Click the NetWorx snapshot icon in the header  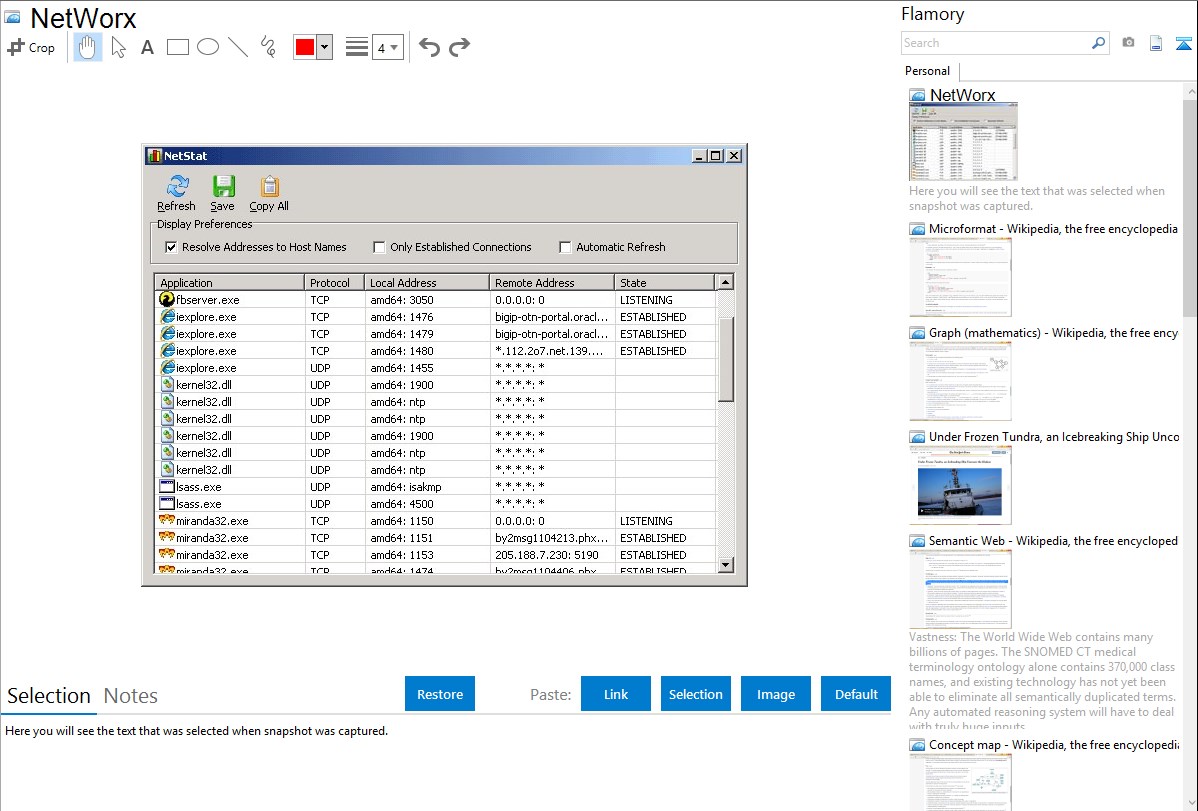(x=12, y=17)
